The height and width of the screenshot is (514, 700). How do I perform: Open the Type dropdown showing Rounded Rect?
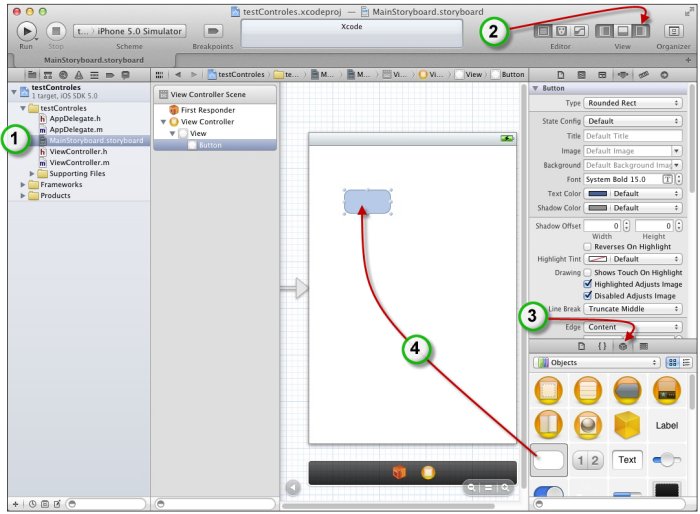(x=633, y=103)
